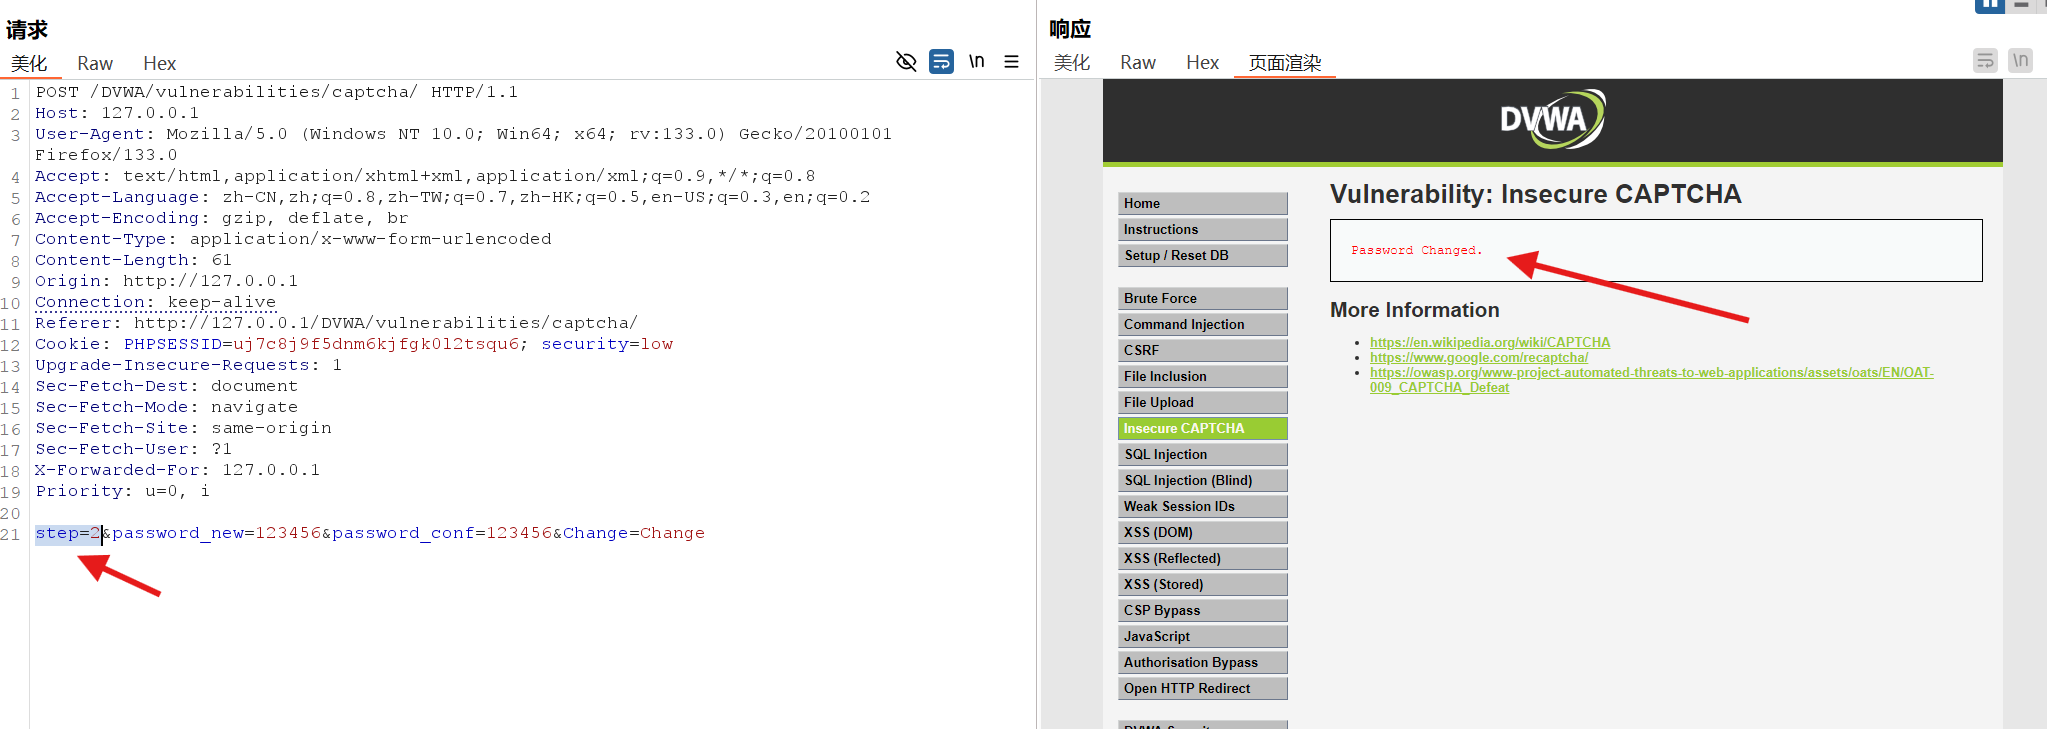Click the 'Password Changed.' message text

[1416, 250]
